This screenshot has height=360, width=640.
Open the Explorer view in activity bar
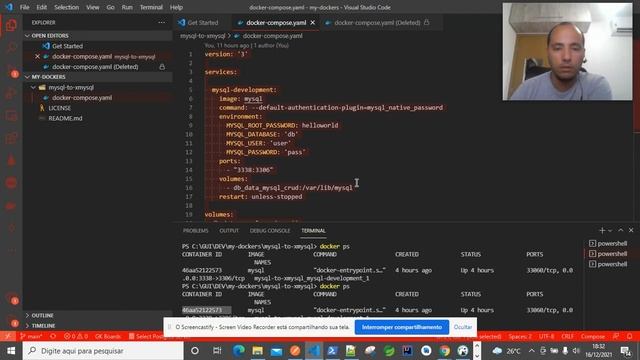[11, 26]
